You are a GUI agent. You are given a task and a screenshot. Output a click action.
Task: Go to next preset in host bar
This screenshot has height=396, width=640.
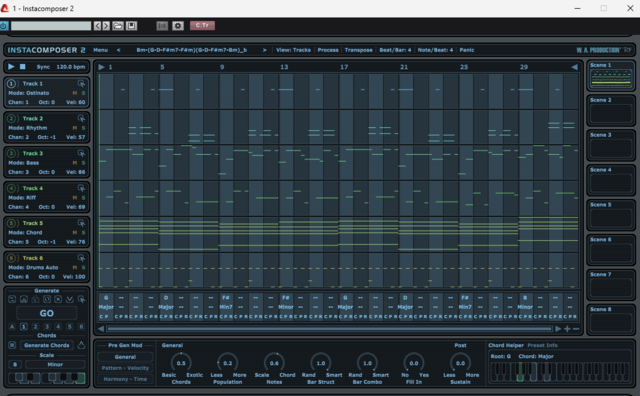click(x=106, y=26)
